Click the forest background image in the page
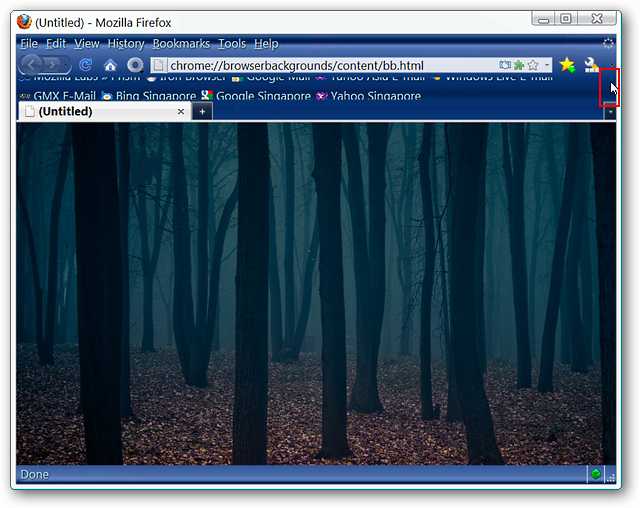 [316, 293]
